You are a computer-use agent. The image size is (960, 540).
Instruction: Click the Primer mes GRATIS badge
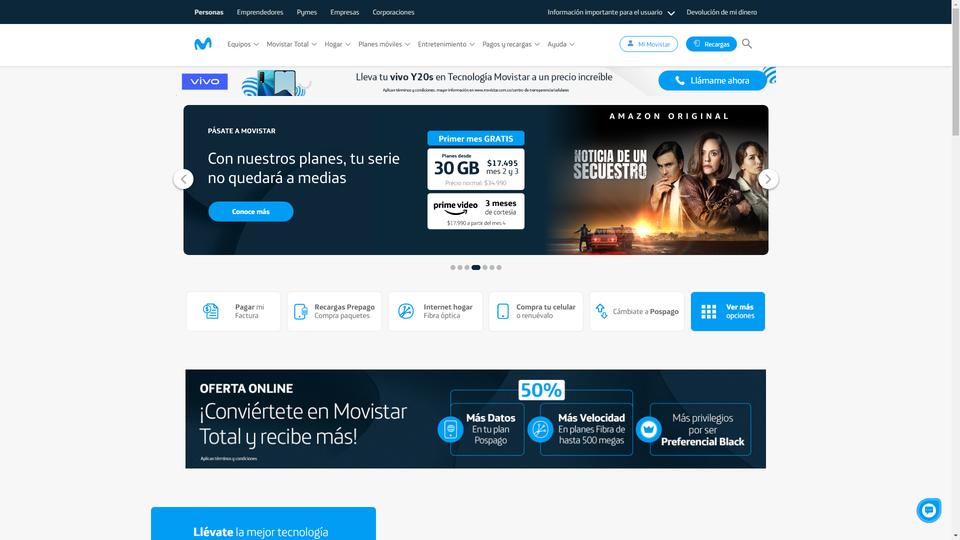tap(476, 138)
